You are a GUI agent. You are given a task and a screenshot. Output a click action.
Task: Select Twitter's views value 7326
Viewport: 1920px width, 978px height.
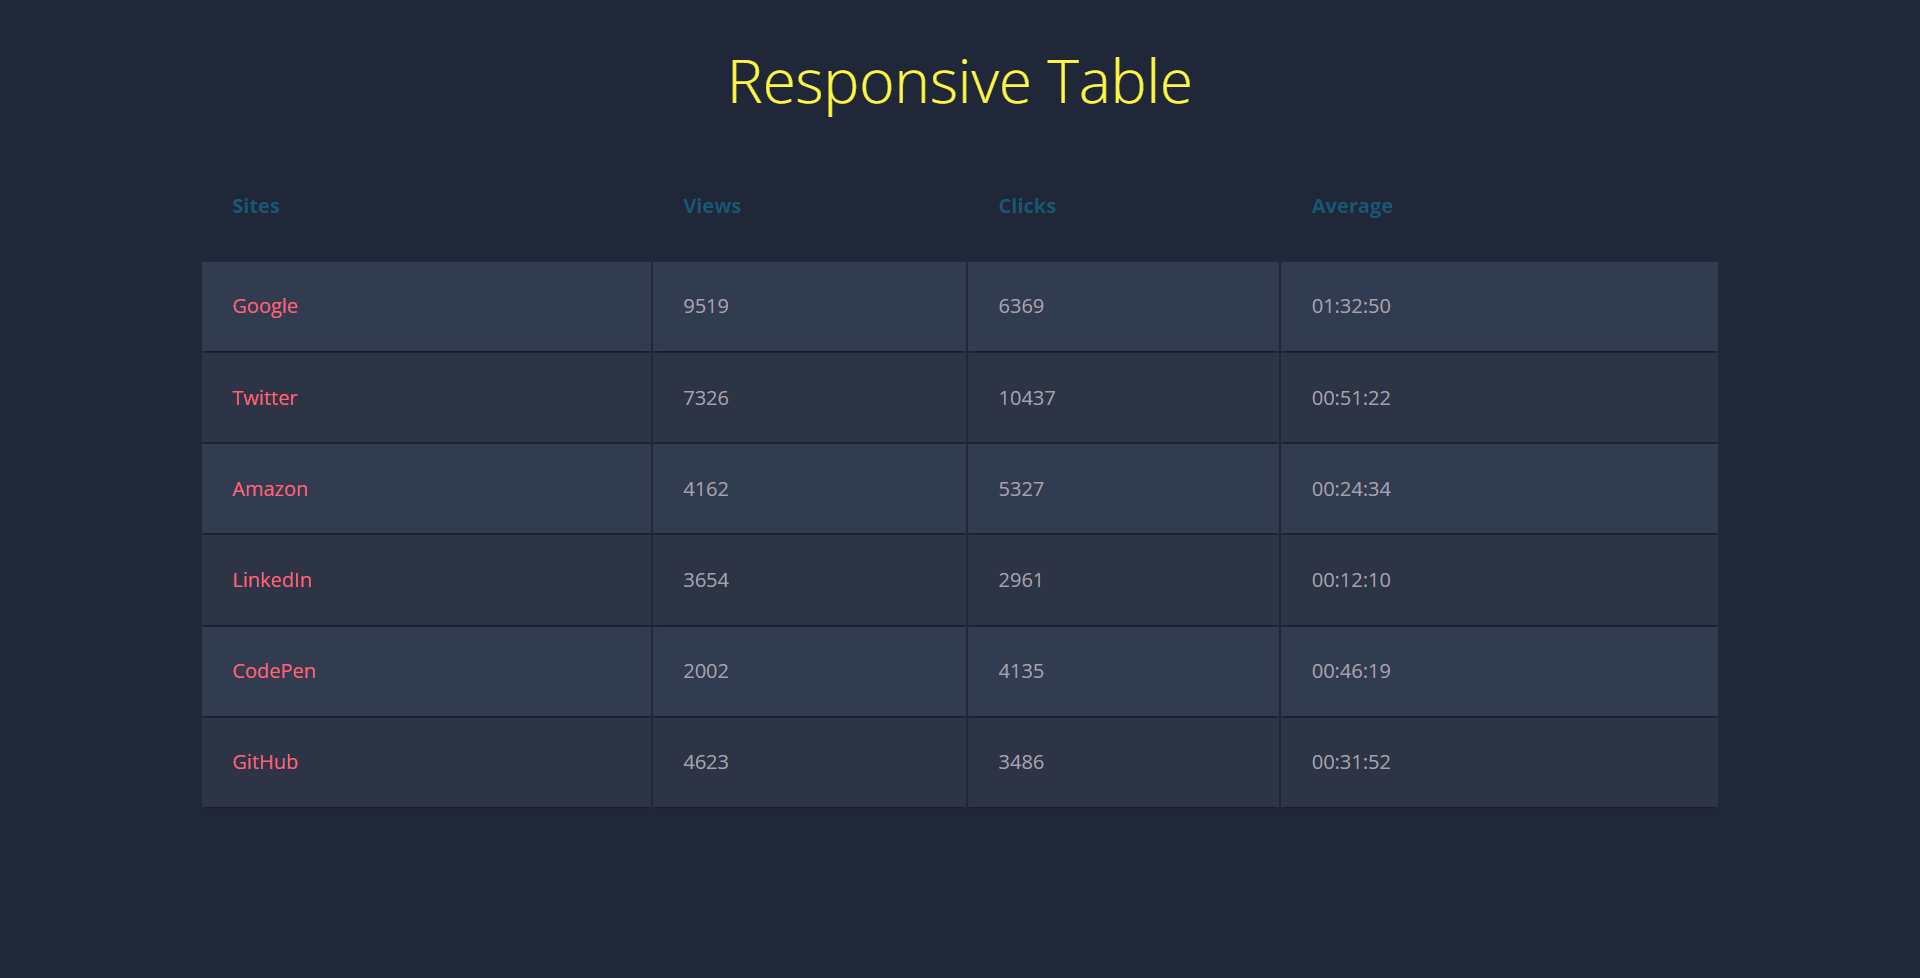tap(706, 398)
